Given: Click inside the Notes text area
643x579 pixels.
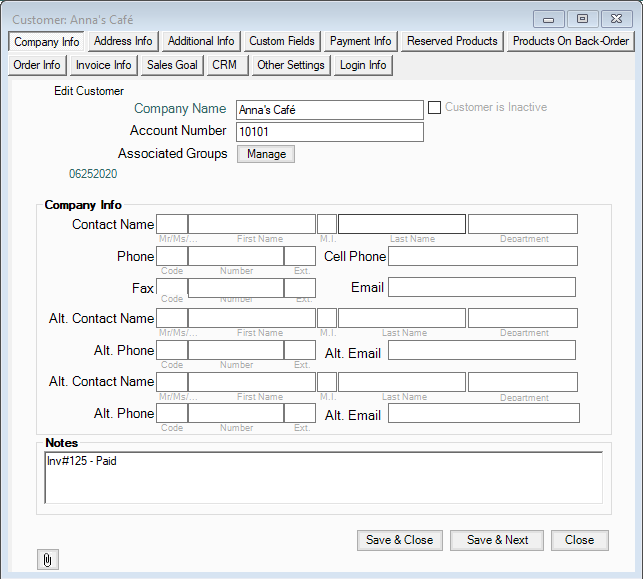Looking at the screenshot, I should click(324, 477).
